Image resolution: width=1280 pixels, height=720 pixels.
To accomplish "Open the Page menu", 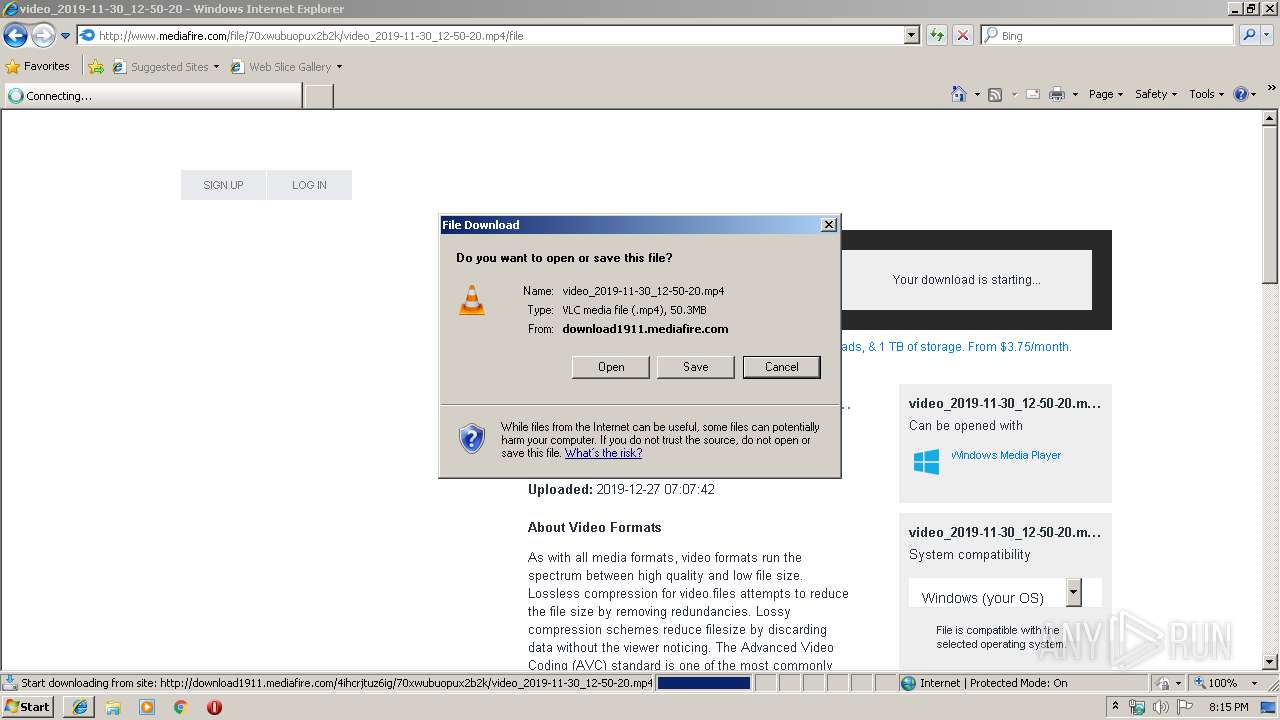I will coord(1105,94).
